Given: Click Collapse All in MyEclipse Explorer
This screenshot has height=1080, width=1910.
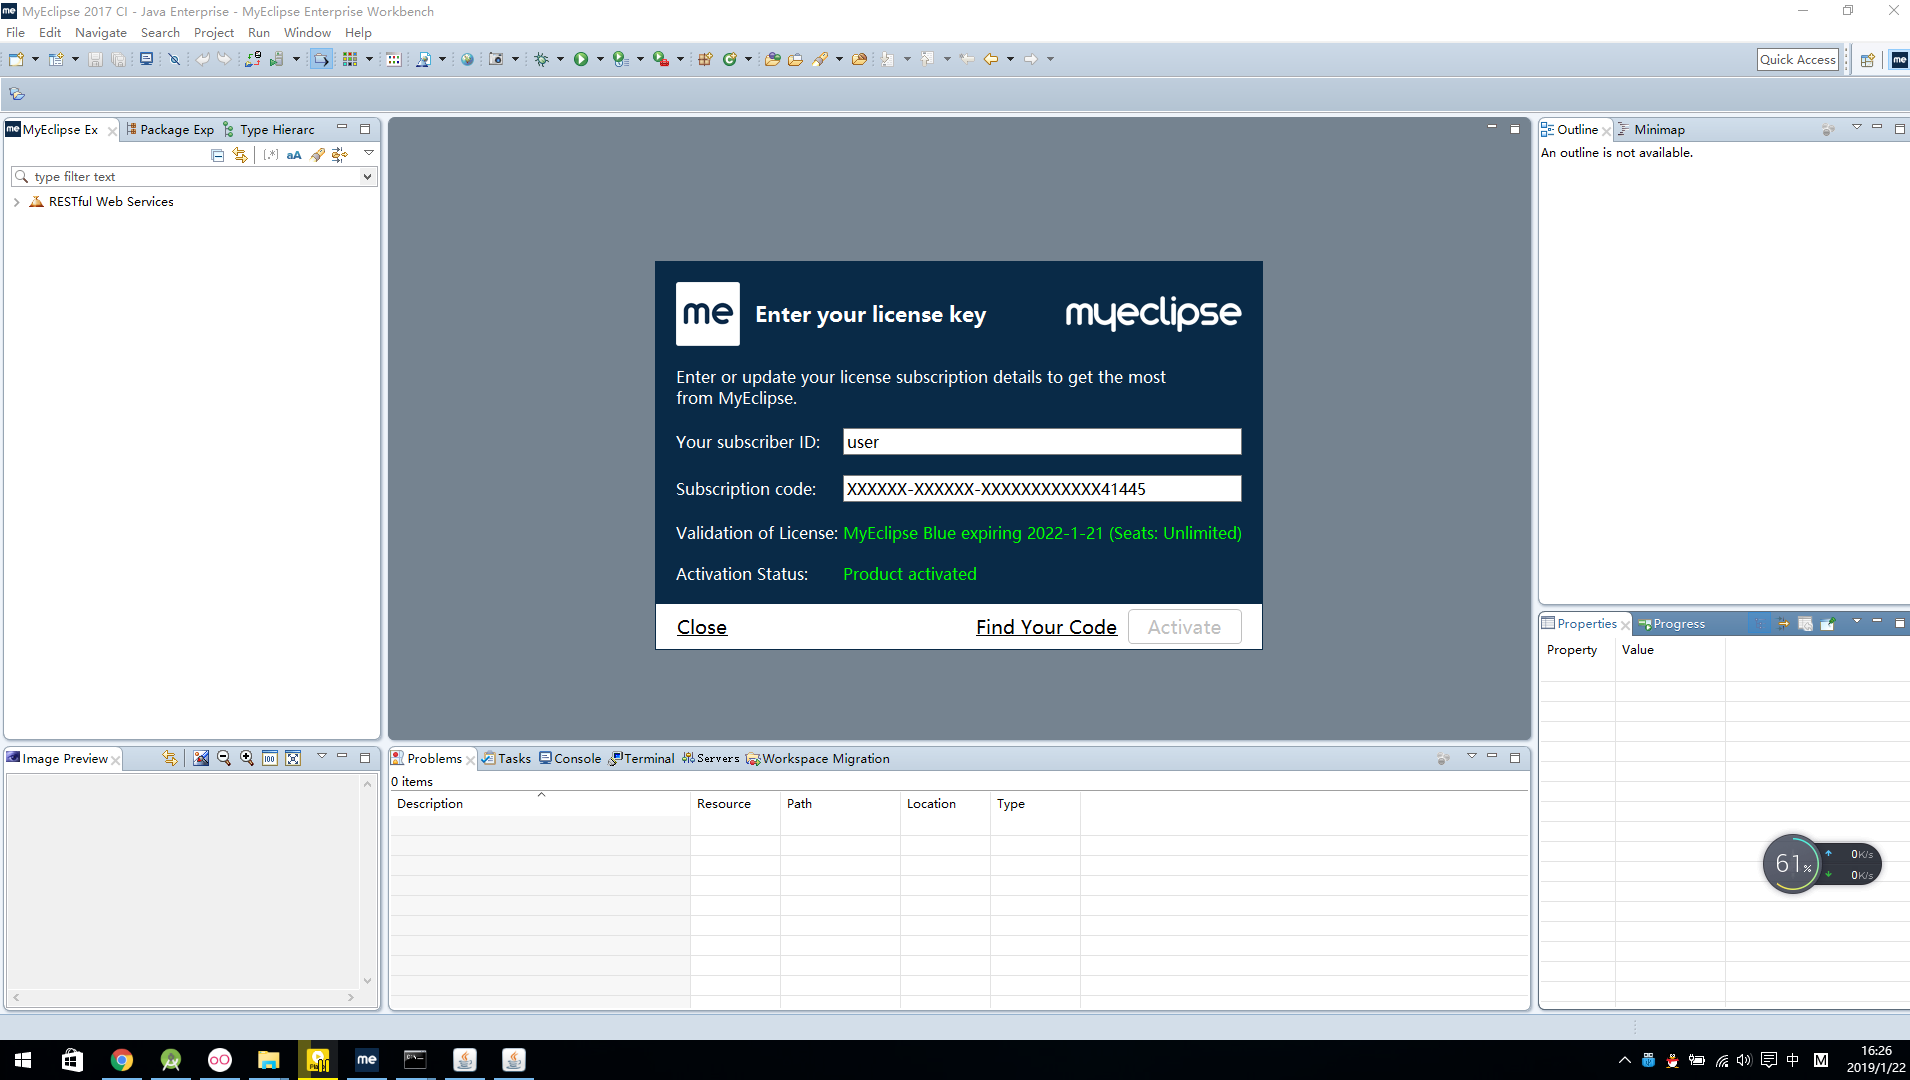Looking at the screenshot, I should (x=217, y=154).
